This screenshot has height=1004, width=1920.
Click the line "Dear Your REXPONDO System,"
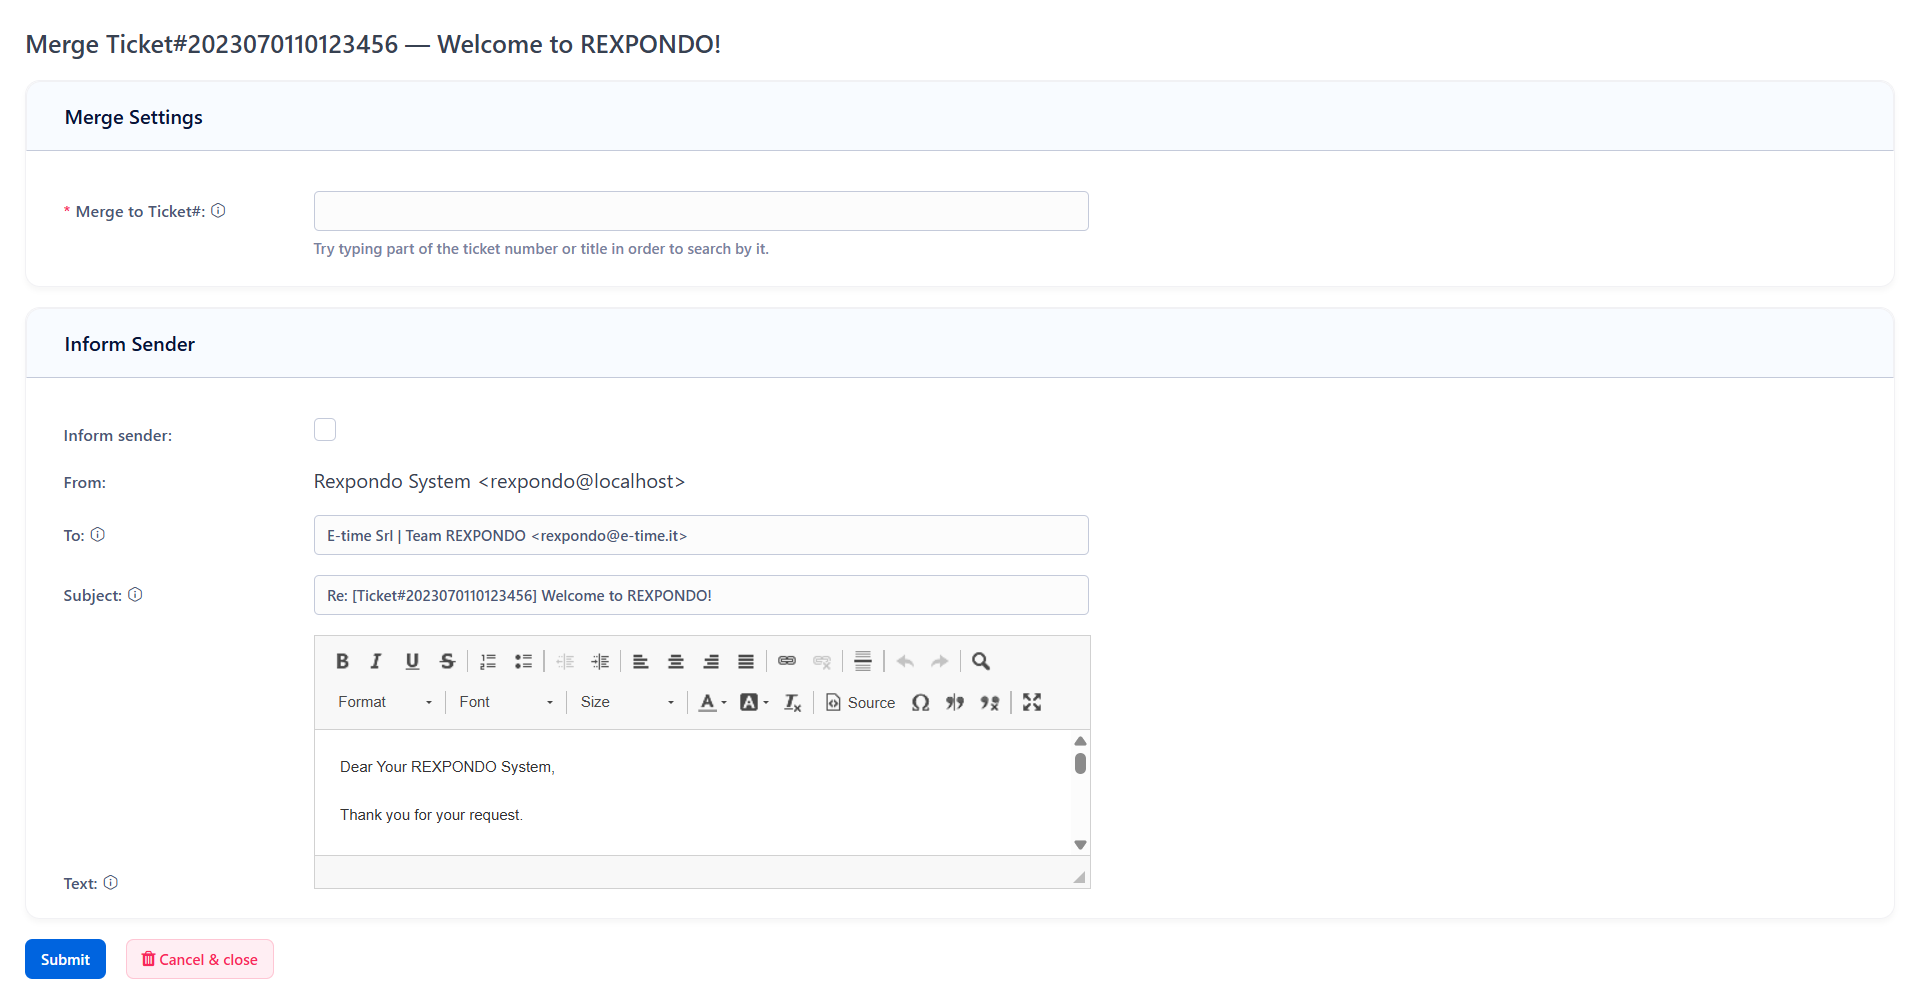coord(447,767)
